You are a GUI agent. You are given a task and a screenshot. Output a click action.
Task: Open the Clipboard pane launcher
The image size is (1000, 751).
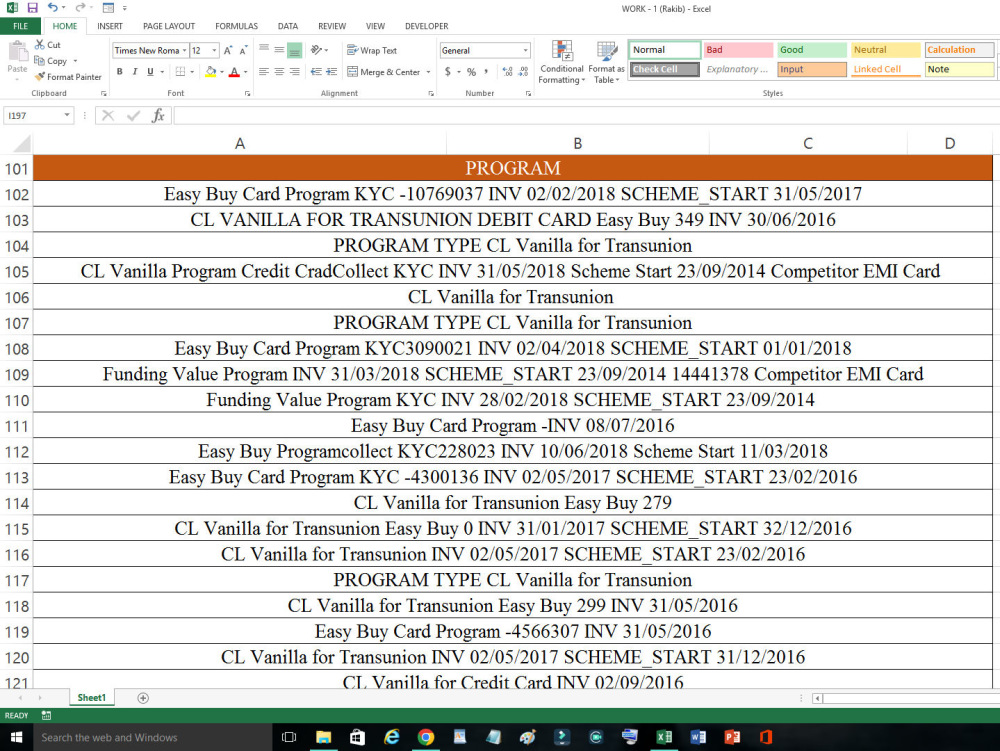pos(103,94)
